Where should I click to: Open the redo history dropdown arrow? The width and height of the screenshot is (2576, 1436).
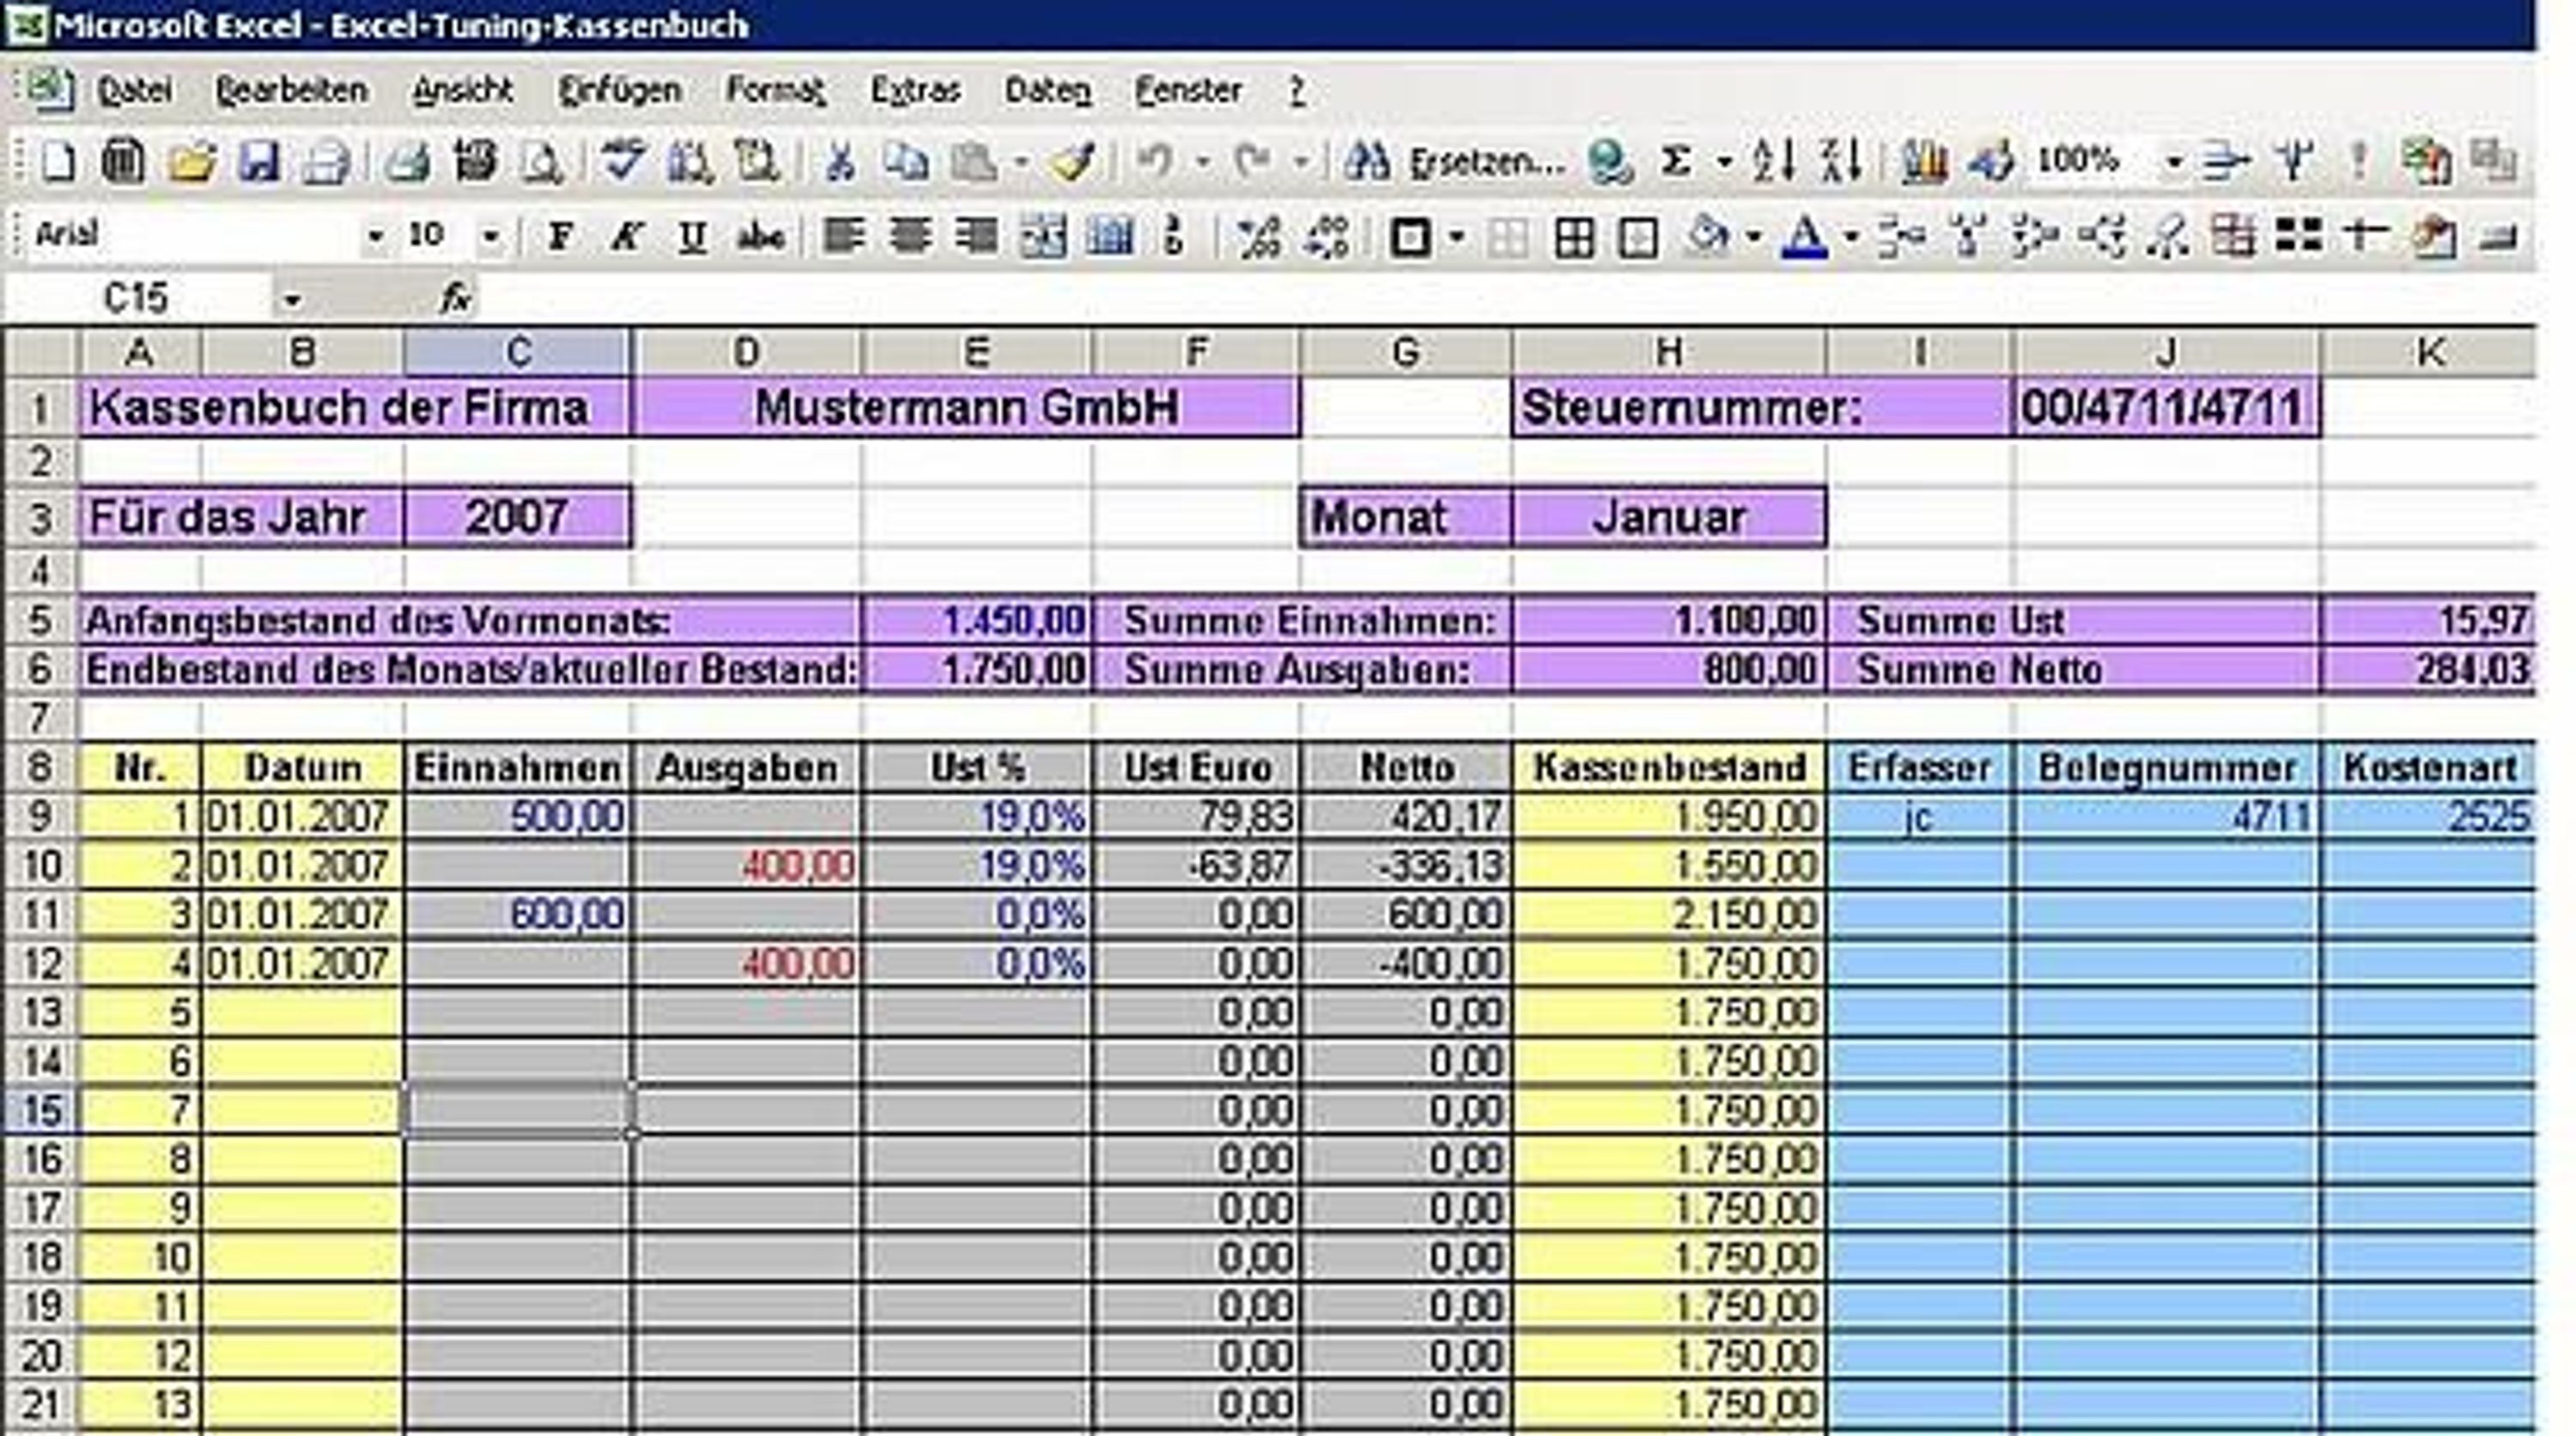1301,161
